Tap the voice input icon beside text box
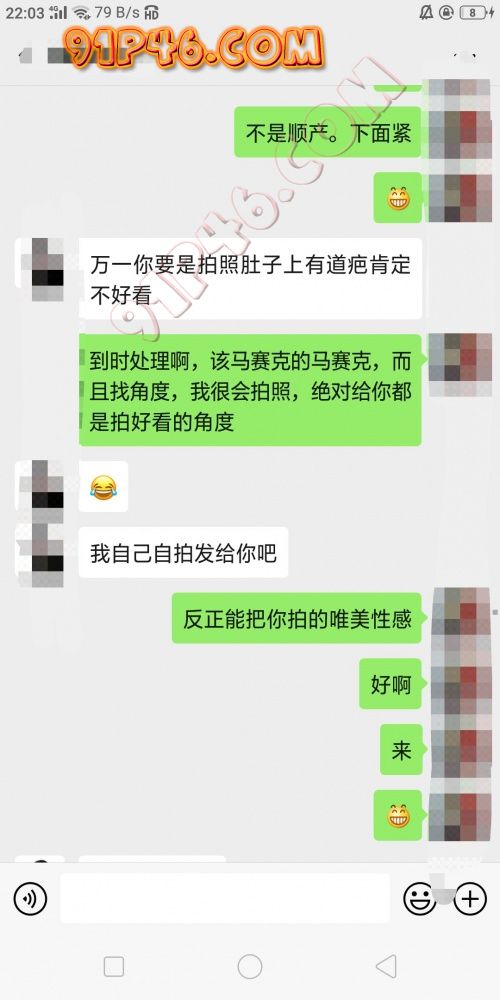 pyautogui.click(x=30, y=899)
